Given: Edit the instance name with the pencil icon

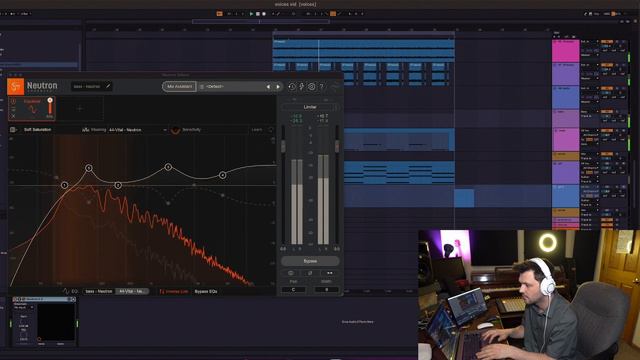Looking at the screenshot, I should (x=108, y=86).
